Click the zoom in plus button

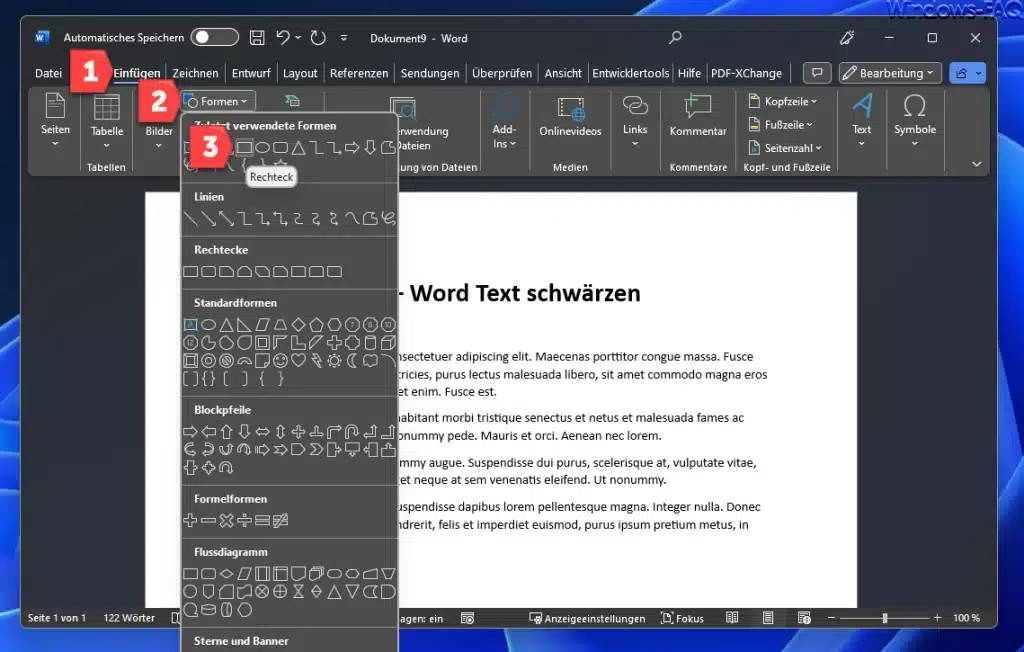pyautogui.click(x=937, y=617)
